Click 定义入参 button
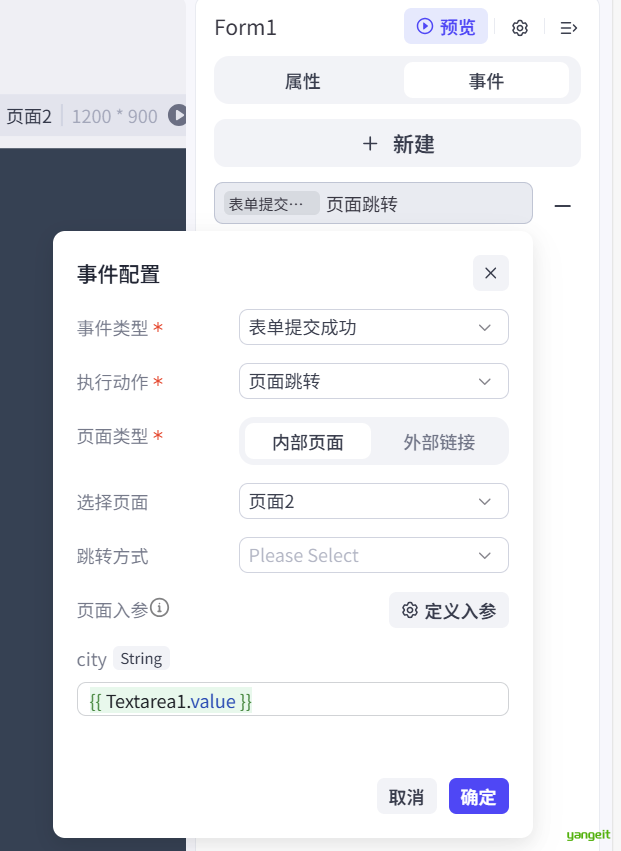The width and height of the screenshot is (621, 851). 449,610
